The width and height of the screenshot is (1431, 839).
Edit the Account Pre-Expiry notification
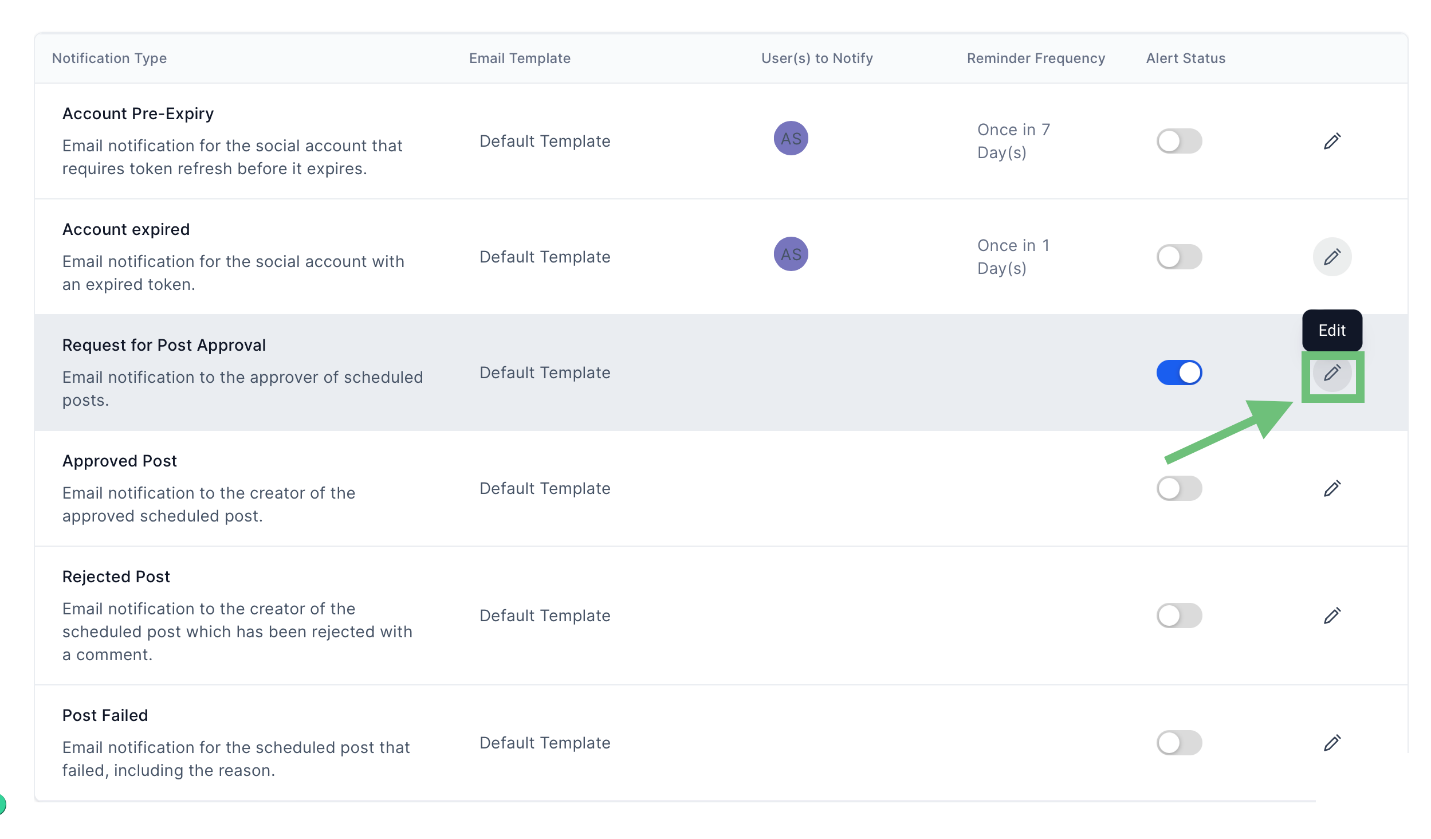pos(1332,141)
